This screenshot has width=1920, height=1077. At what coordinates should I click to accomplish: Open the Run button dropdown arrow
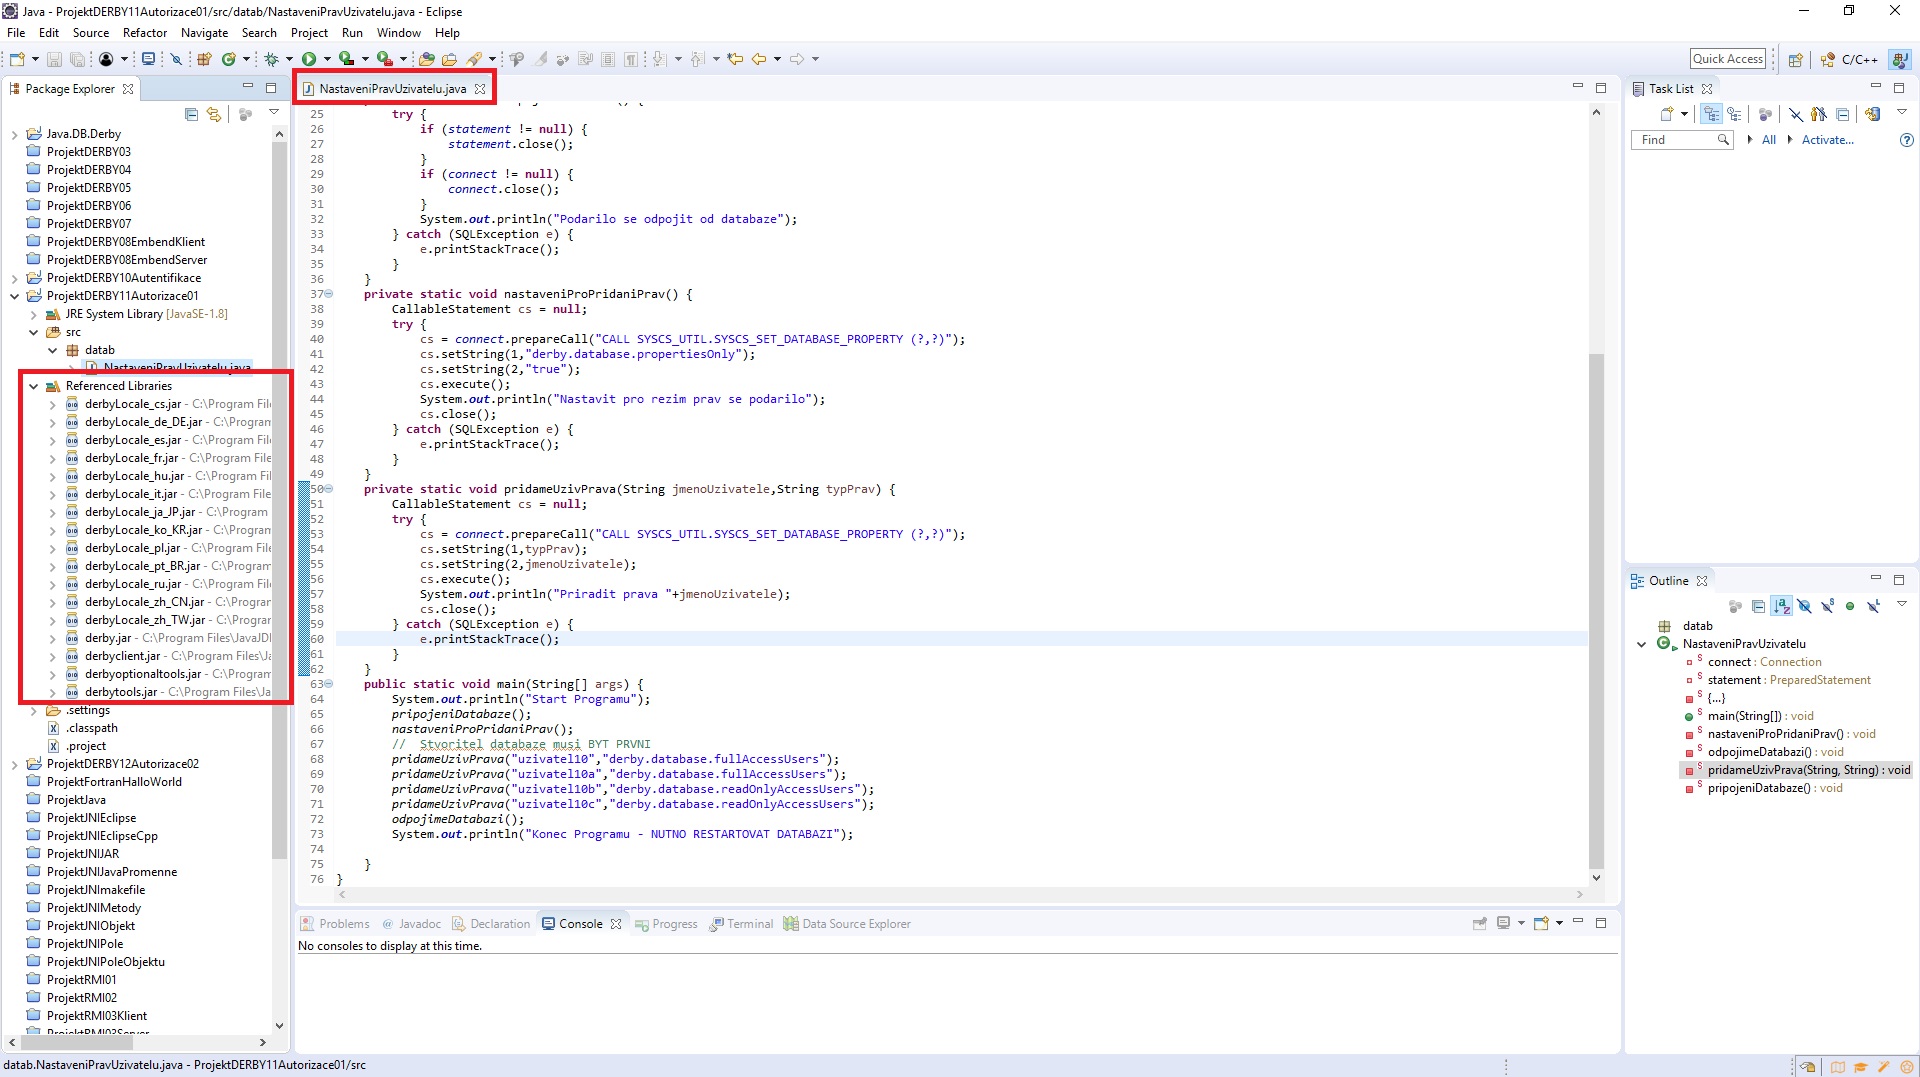327,59
